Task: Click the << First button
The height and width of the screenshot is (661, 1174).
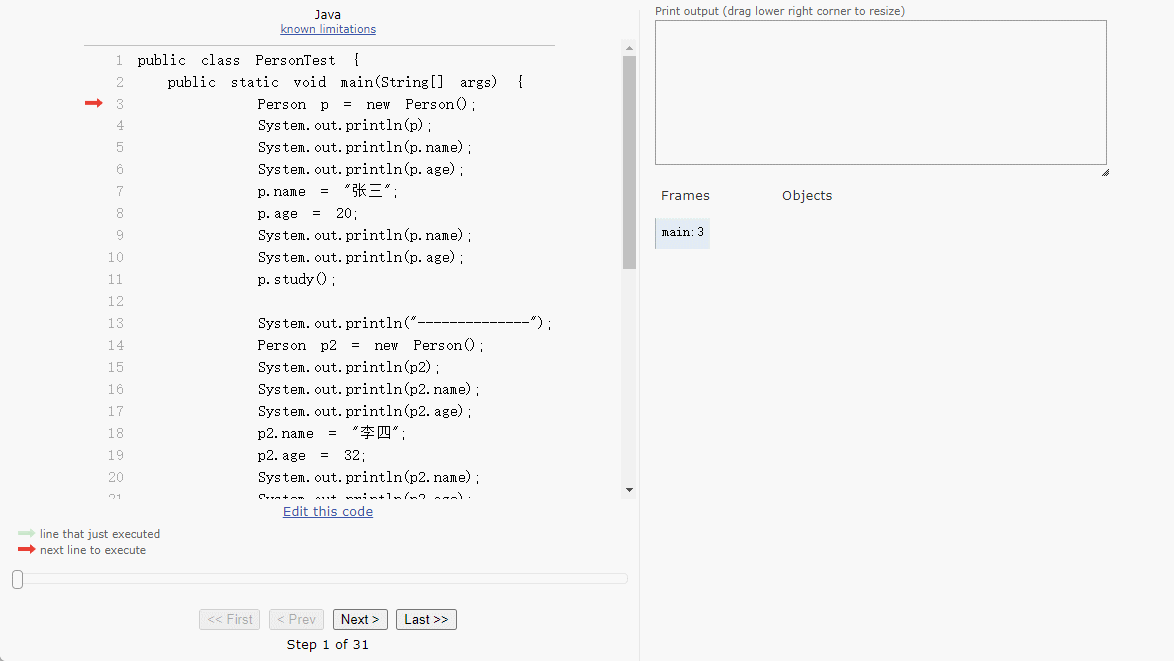Action: 229,619
